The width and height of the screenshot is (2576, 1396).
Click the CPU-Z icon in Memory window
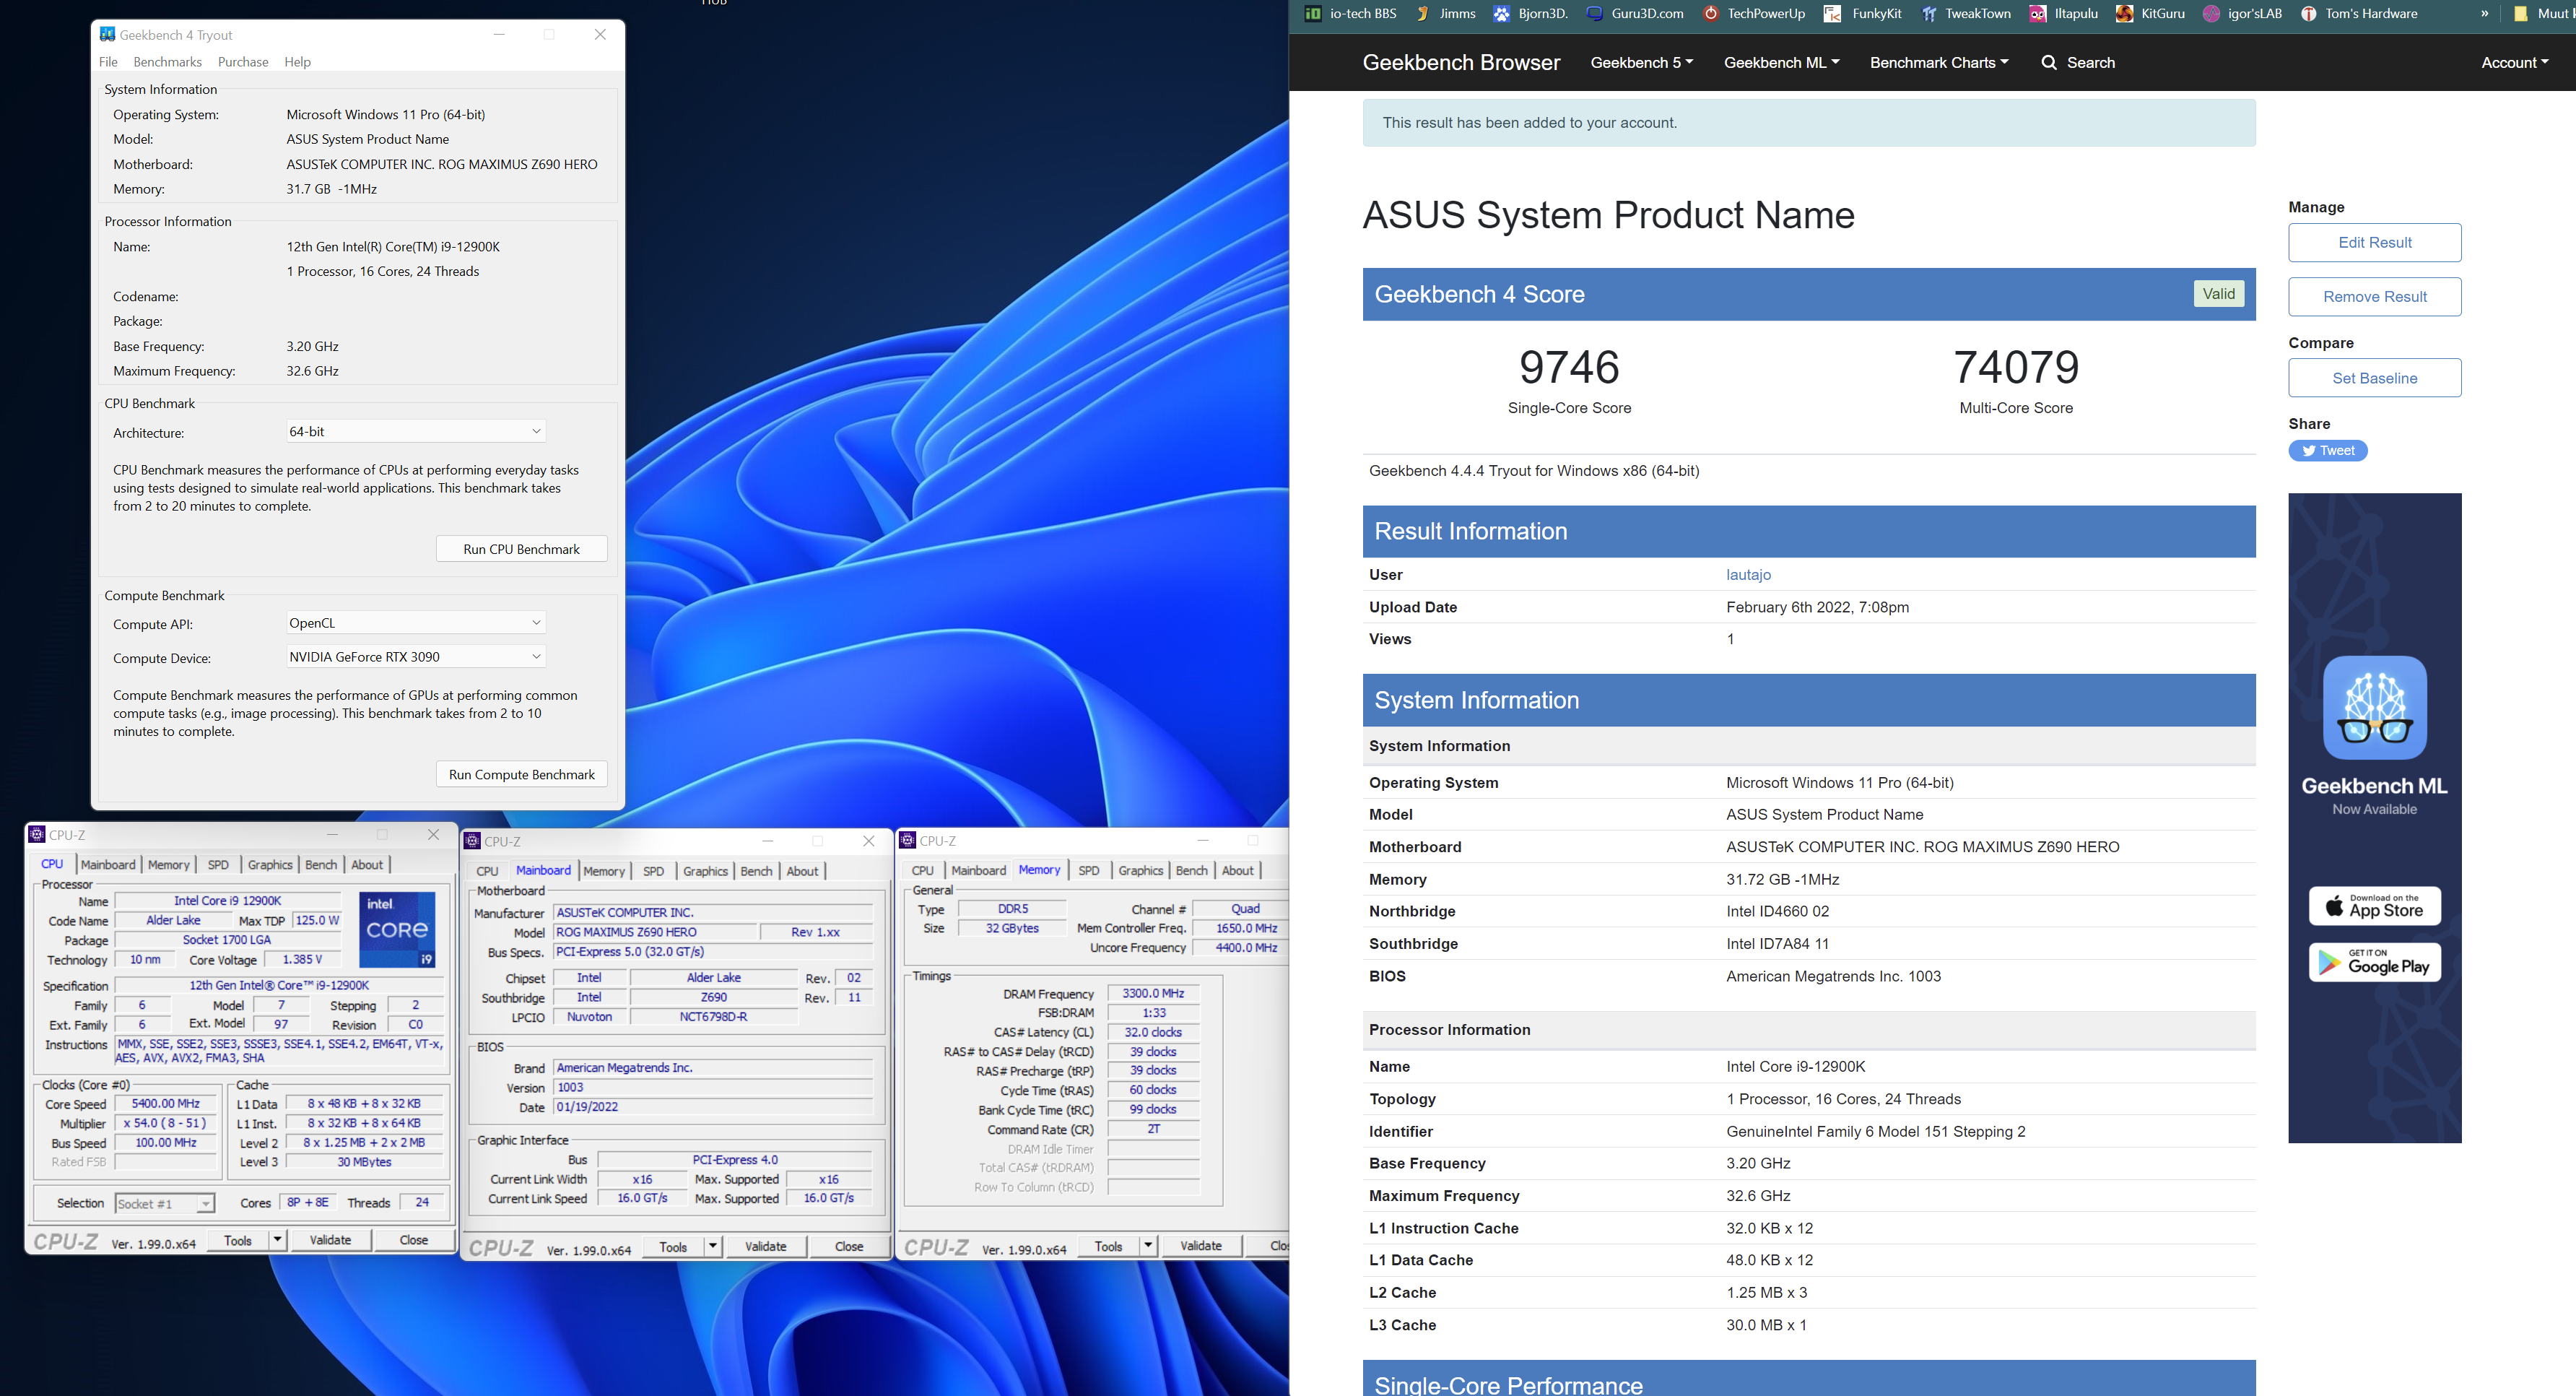(x=908, y=840)
